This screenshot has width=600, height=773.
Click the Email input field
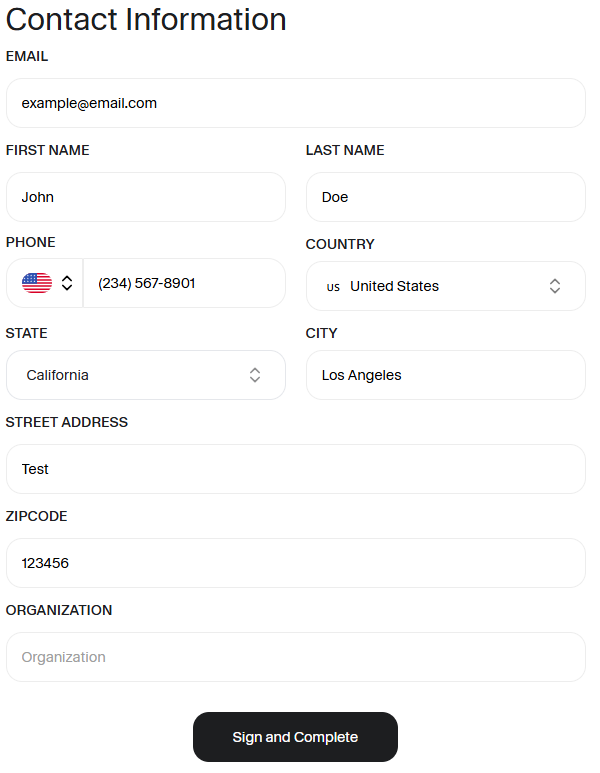tap(295, 103)
